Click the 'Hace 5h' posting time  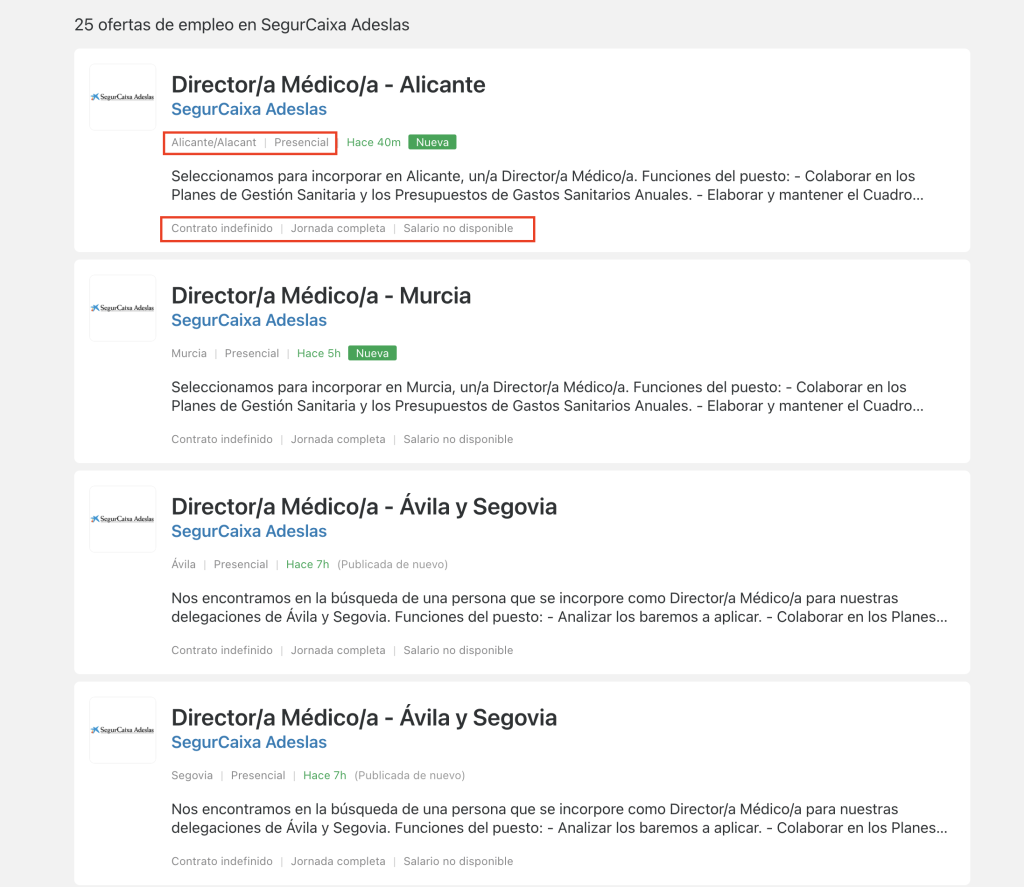[x=319, y=353]
